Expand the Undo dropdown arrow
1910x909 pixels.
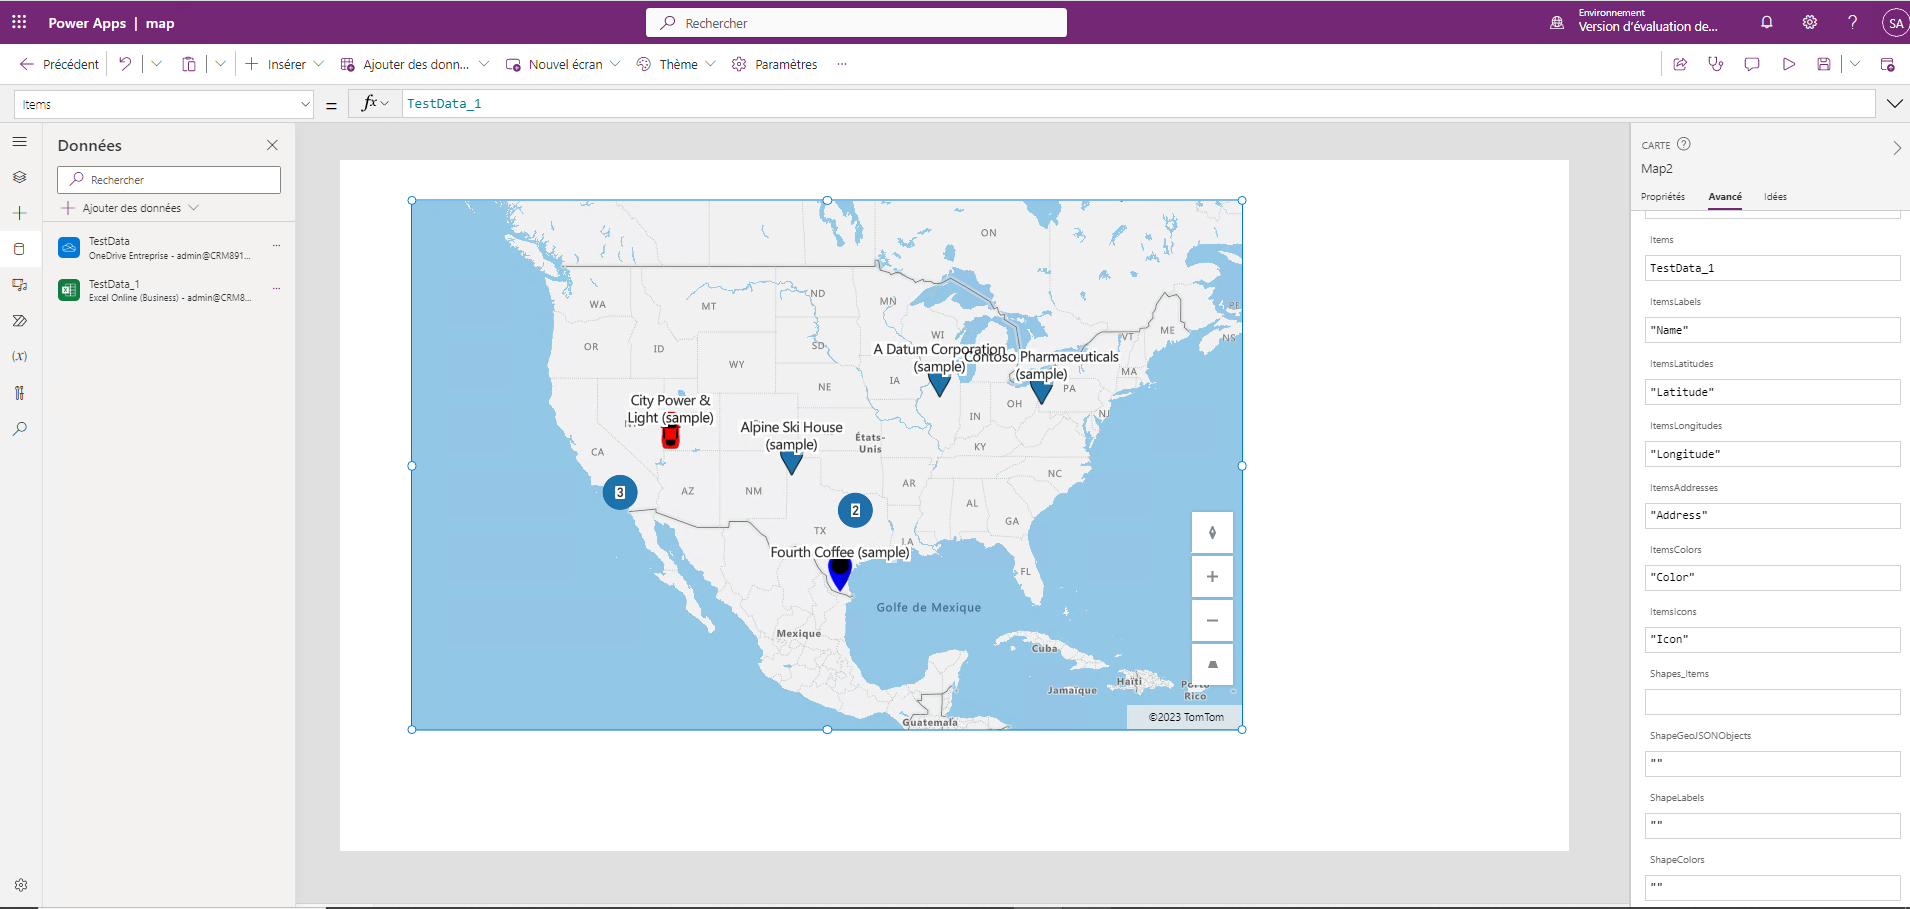click(x=156, y=64)
